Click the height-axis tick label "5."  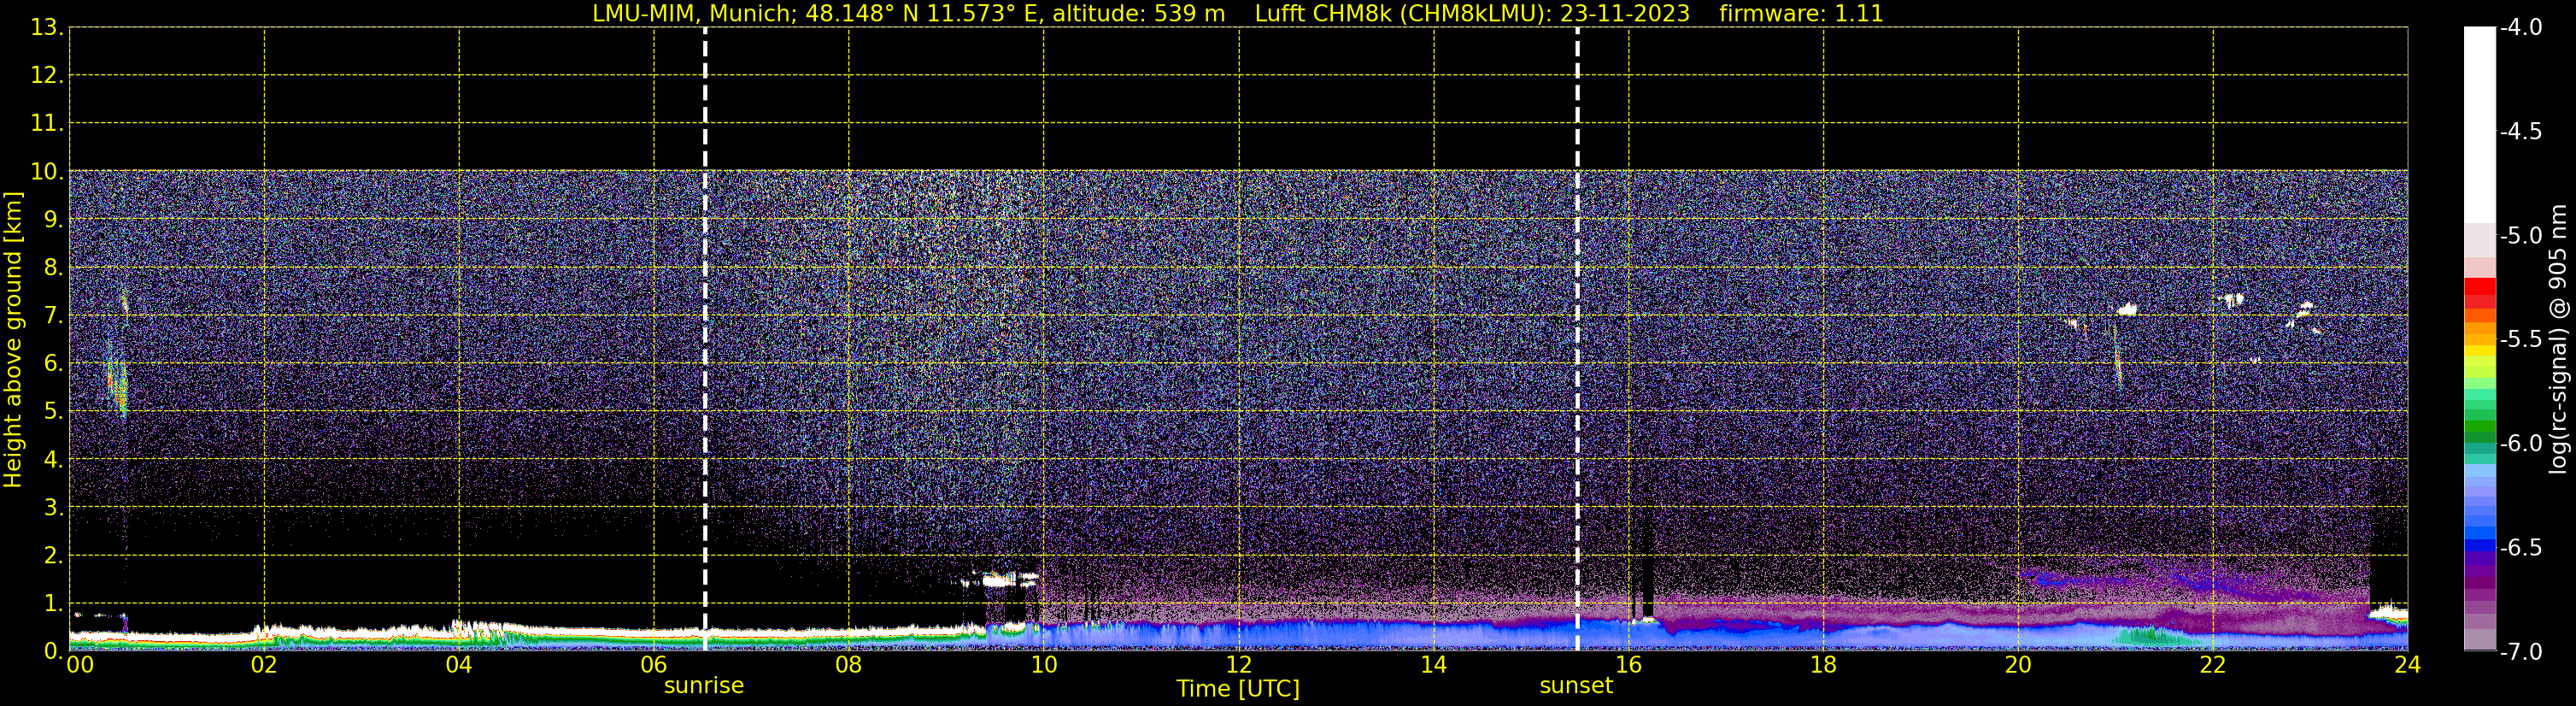pos(53,412)
